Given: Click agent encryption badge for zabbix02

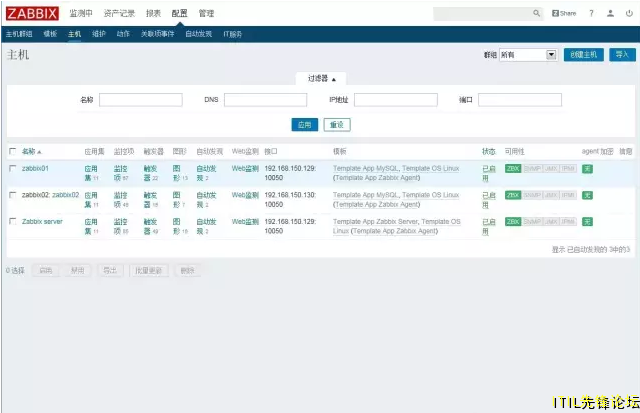Looking at the screenshot, I should (587, 195).
